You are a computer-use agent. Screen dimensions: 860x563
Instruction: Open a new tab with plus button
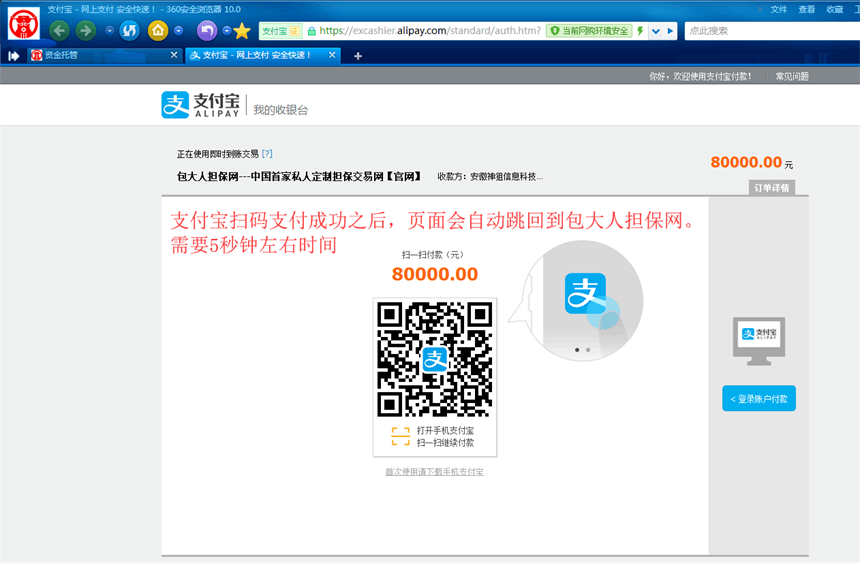tap(358, 55)
